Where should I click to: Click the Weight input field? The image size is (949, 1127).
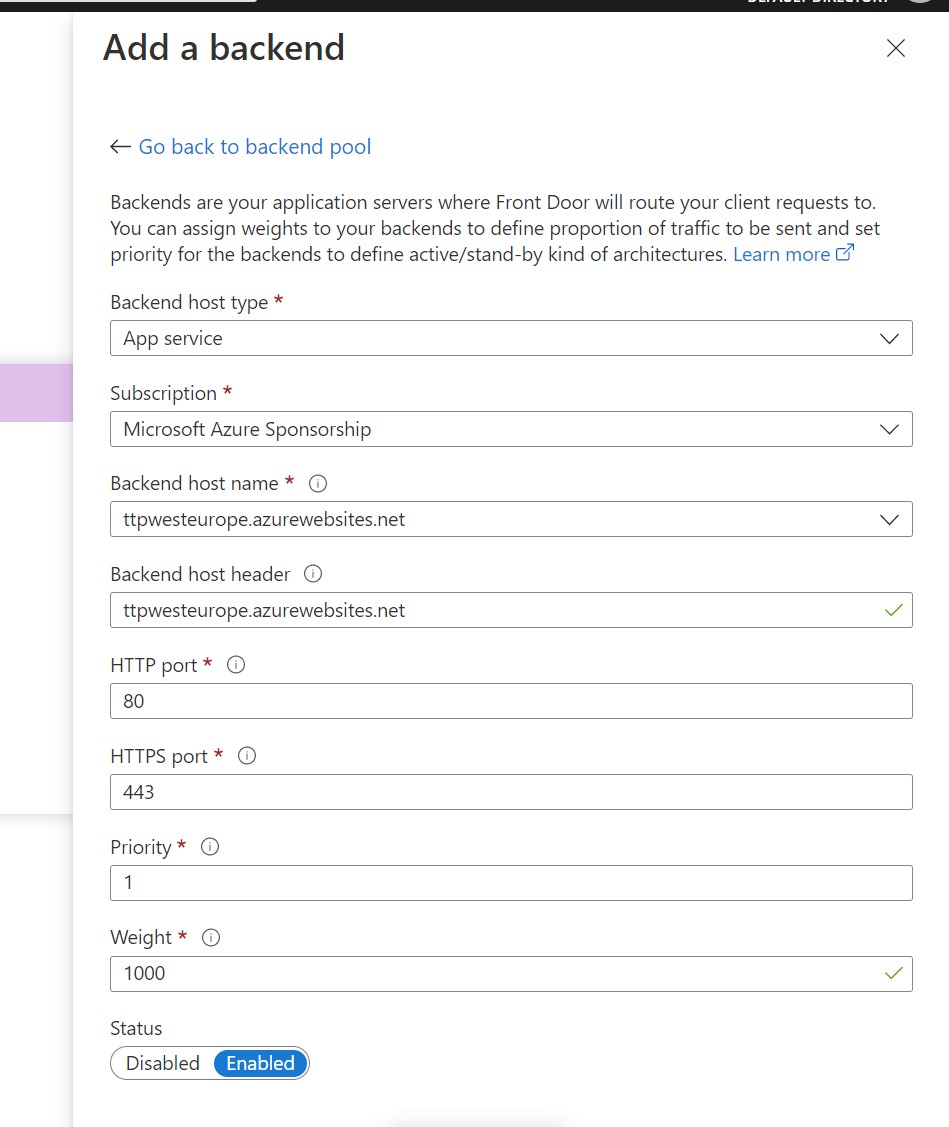coord(495,973)
